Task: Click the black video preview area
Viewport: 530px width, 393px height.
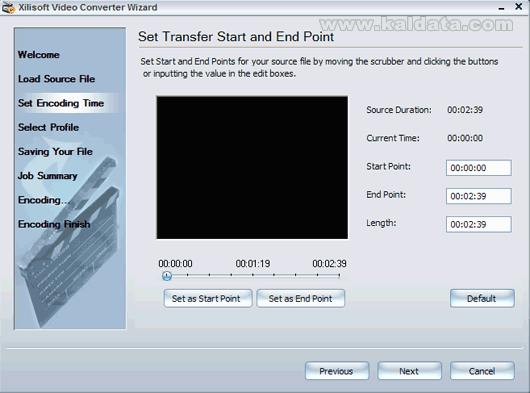Action: (x=252, y=168)
